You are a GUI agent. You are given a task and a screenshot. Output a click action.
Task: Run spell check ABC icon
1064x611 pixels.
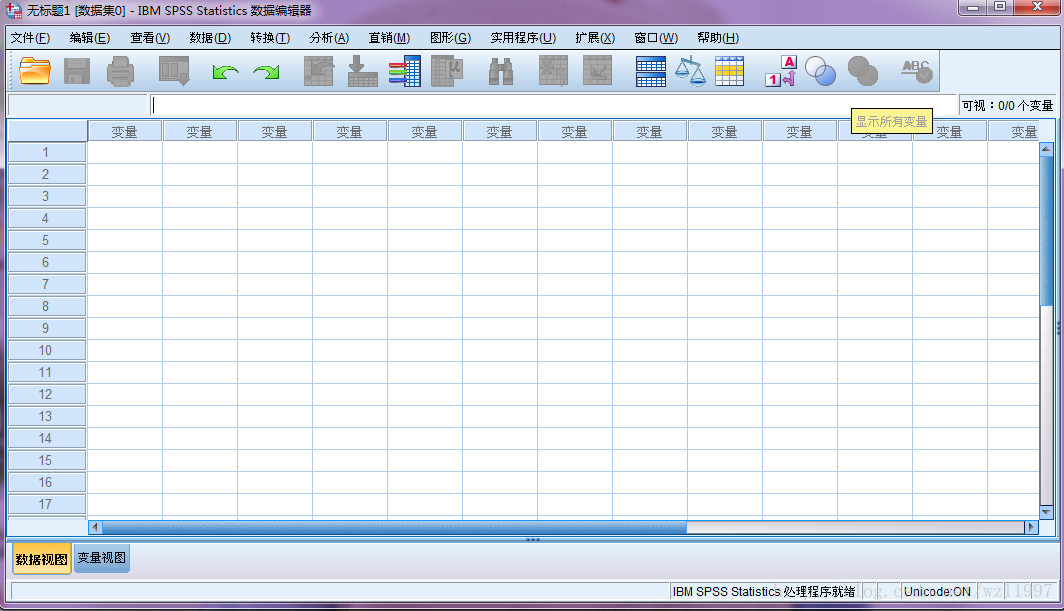click(917, 71)
